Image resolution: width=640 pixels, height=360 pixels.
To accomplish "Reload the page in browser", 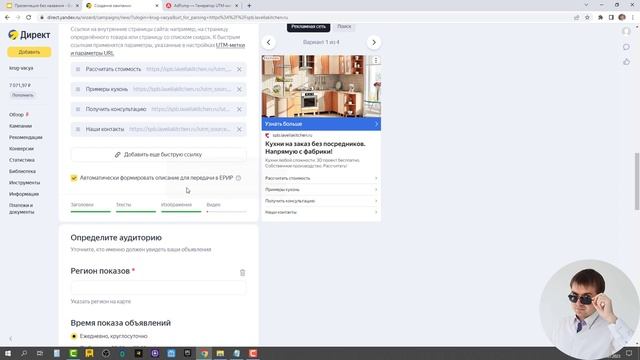I will pos(29,18).
